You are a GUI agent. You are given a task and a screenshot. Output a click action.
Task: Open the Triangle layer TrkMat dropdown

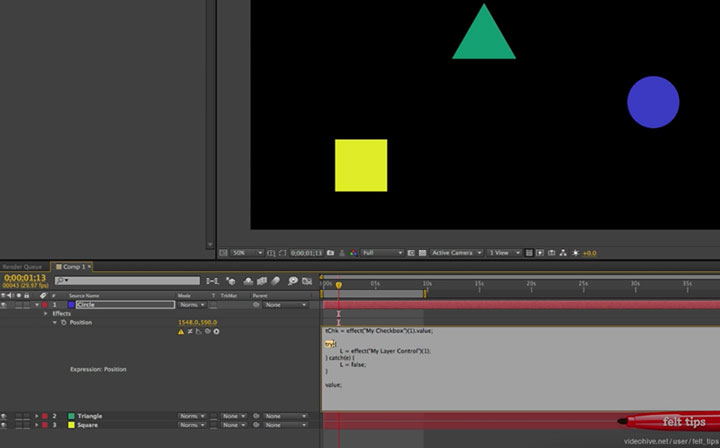233,416
